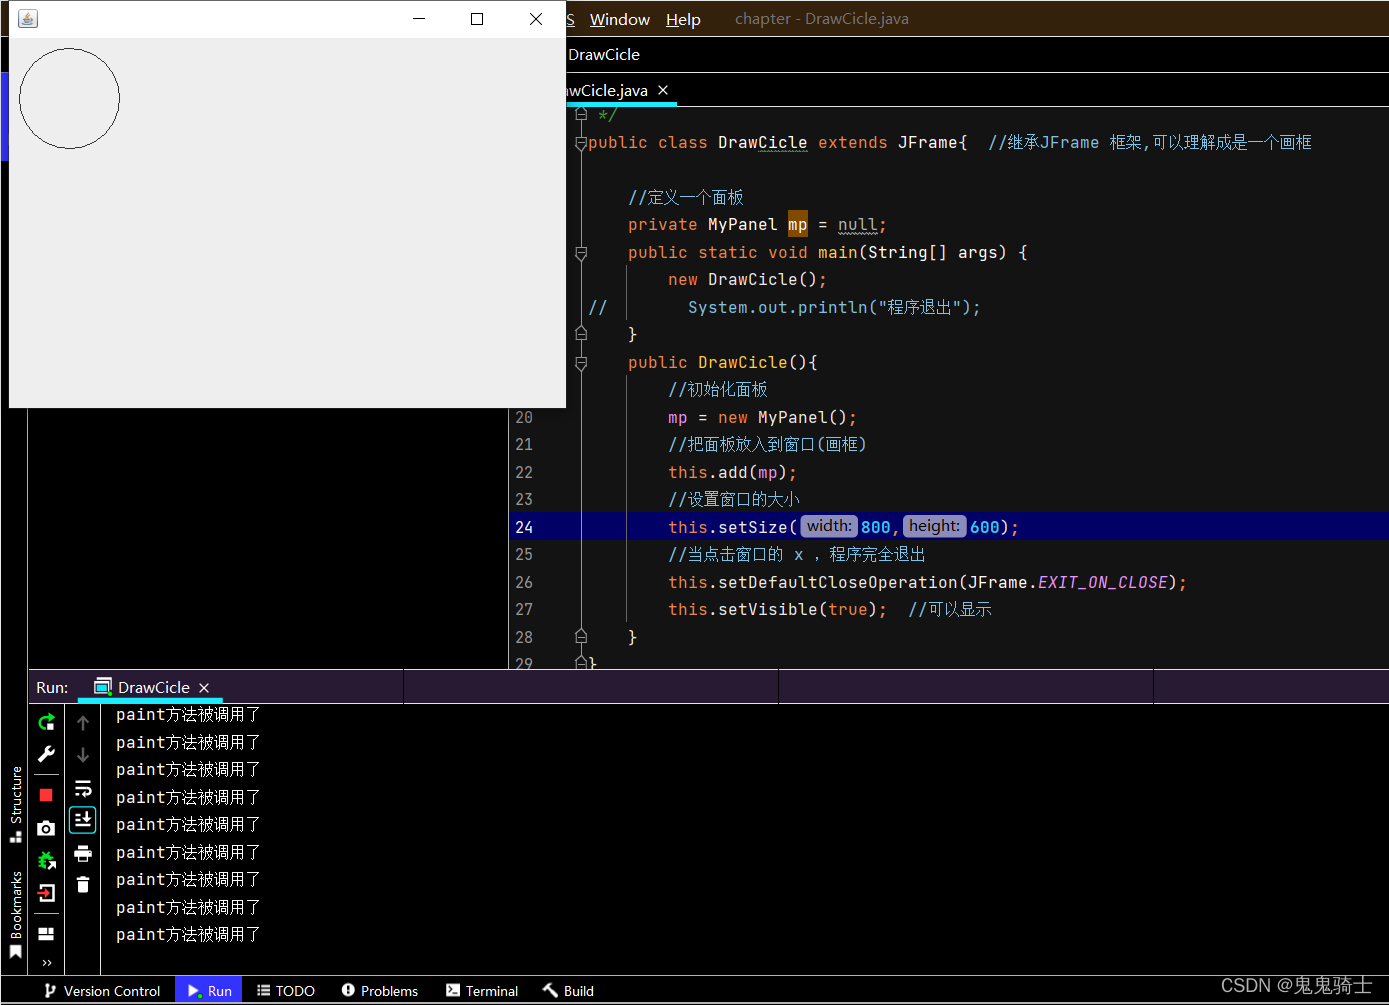Click EXIT_ON_CLOSE constant in code
This screenshot has width=1389, height=1005.
(x=1103, y=582)
